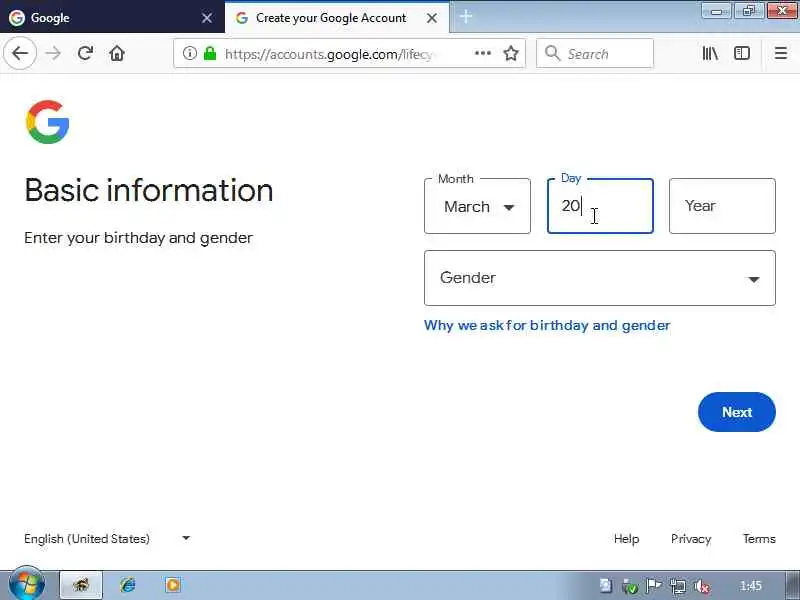Open the Help link in the footer

click(626, 539)
